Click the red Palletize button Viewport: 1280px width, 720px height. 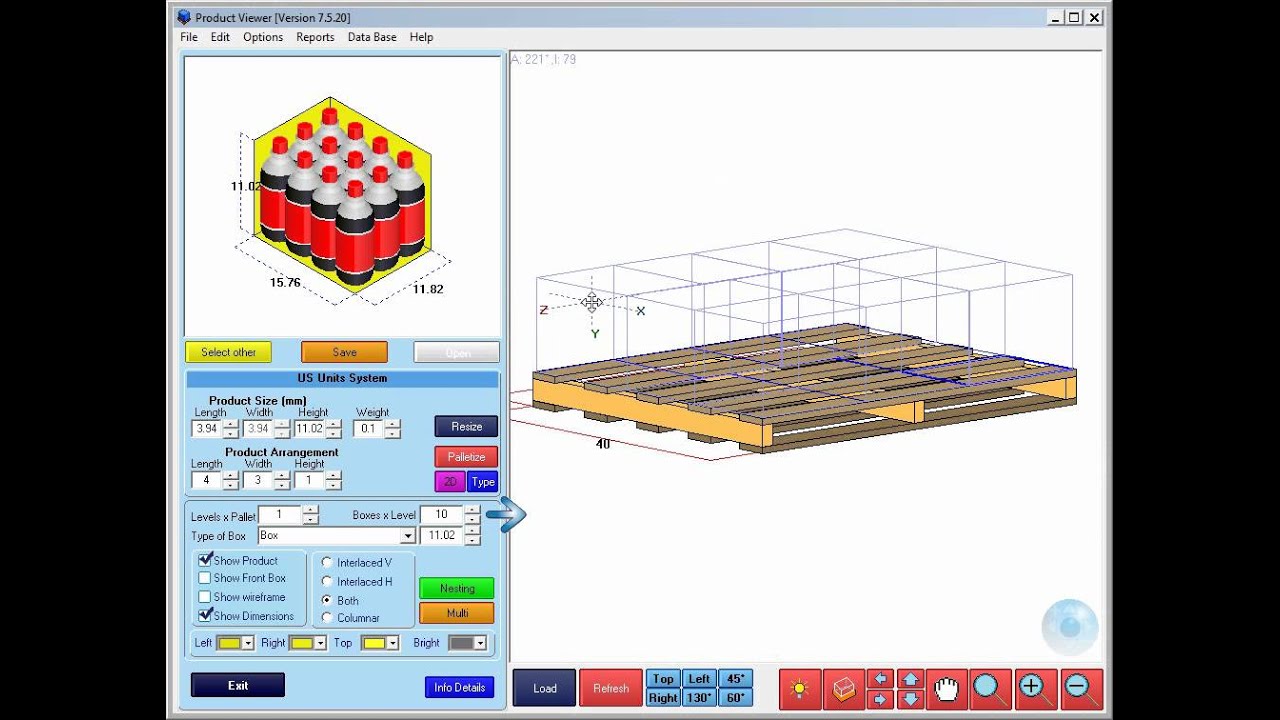466,457
